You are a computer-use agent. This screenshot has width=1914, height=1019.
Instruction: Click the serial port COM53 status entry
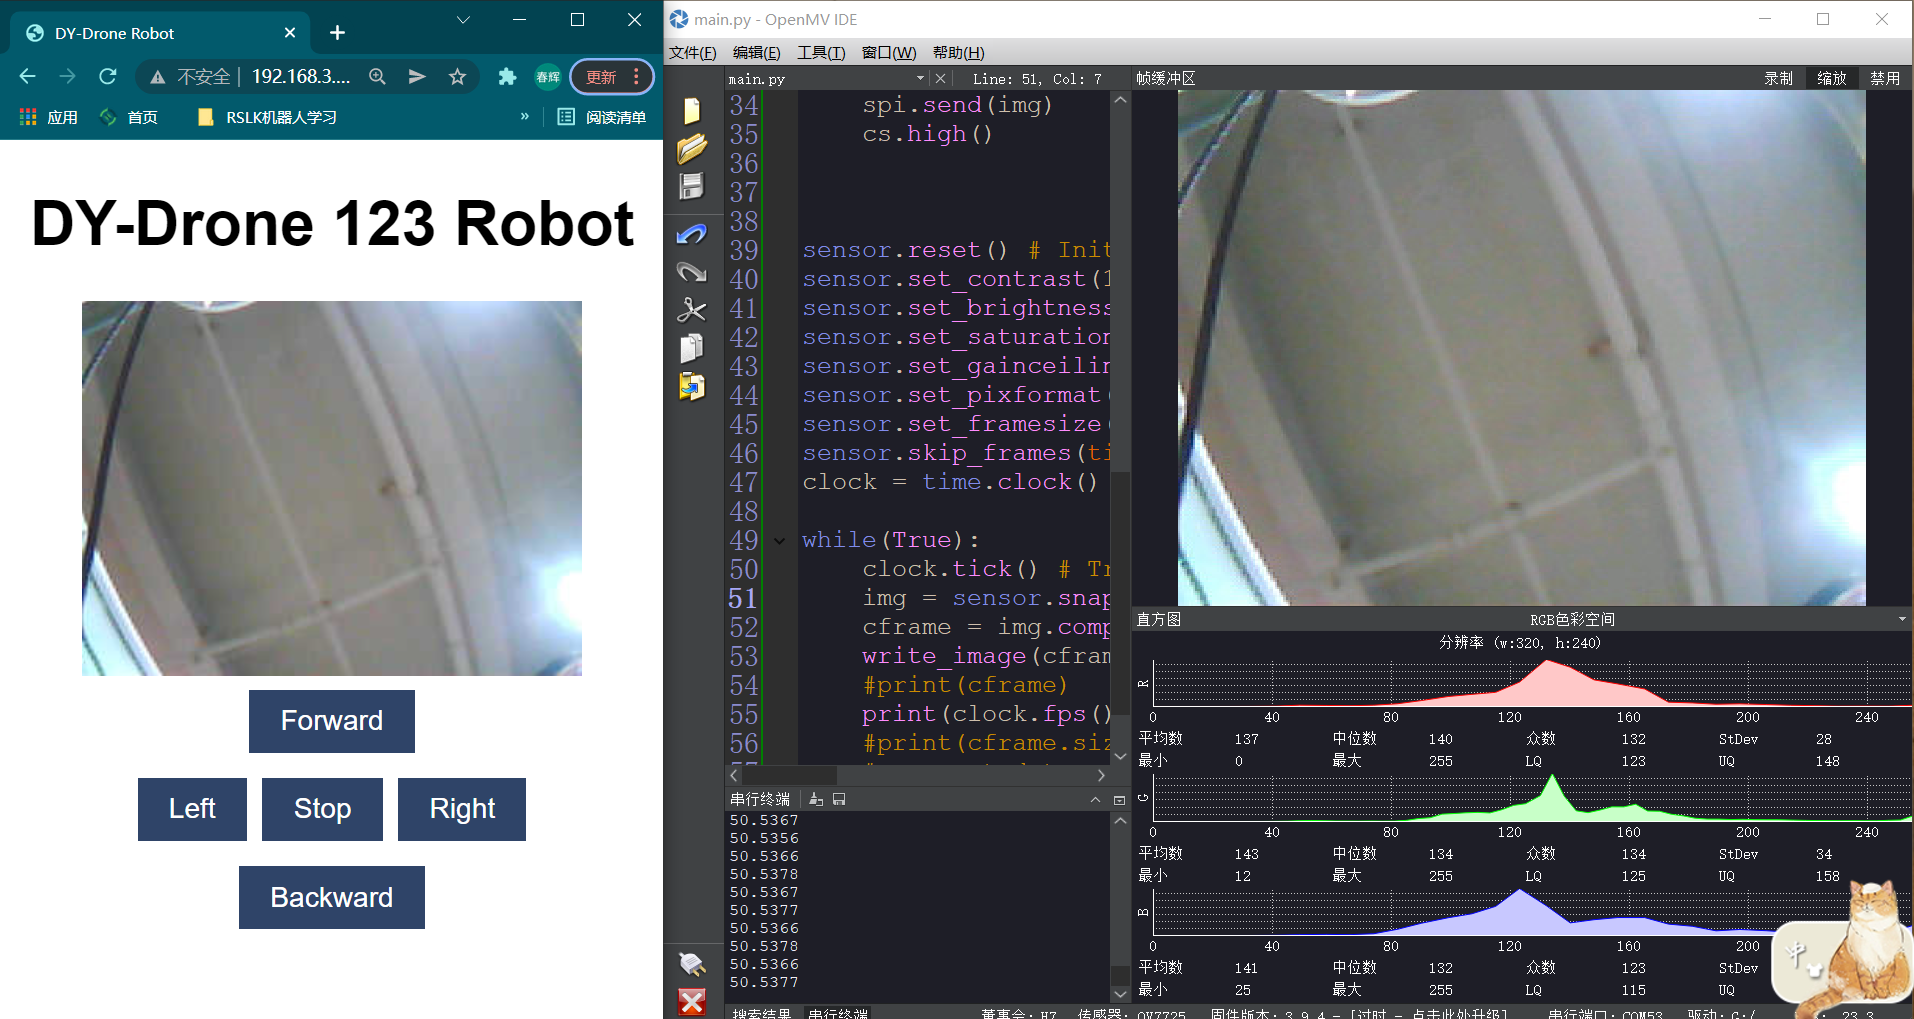1605,1013
